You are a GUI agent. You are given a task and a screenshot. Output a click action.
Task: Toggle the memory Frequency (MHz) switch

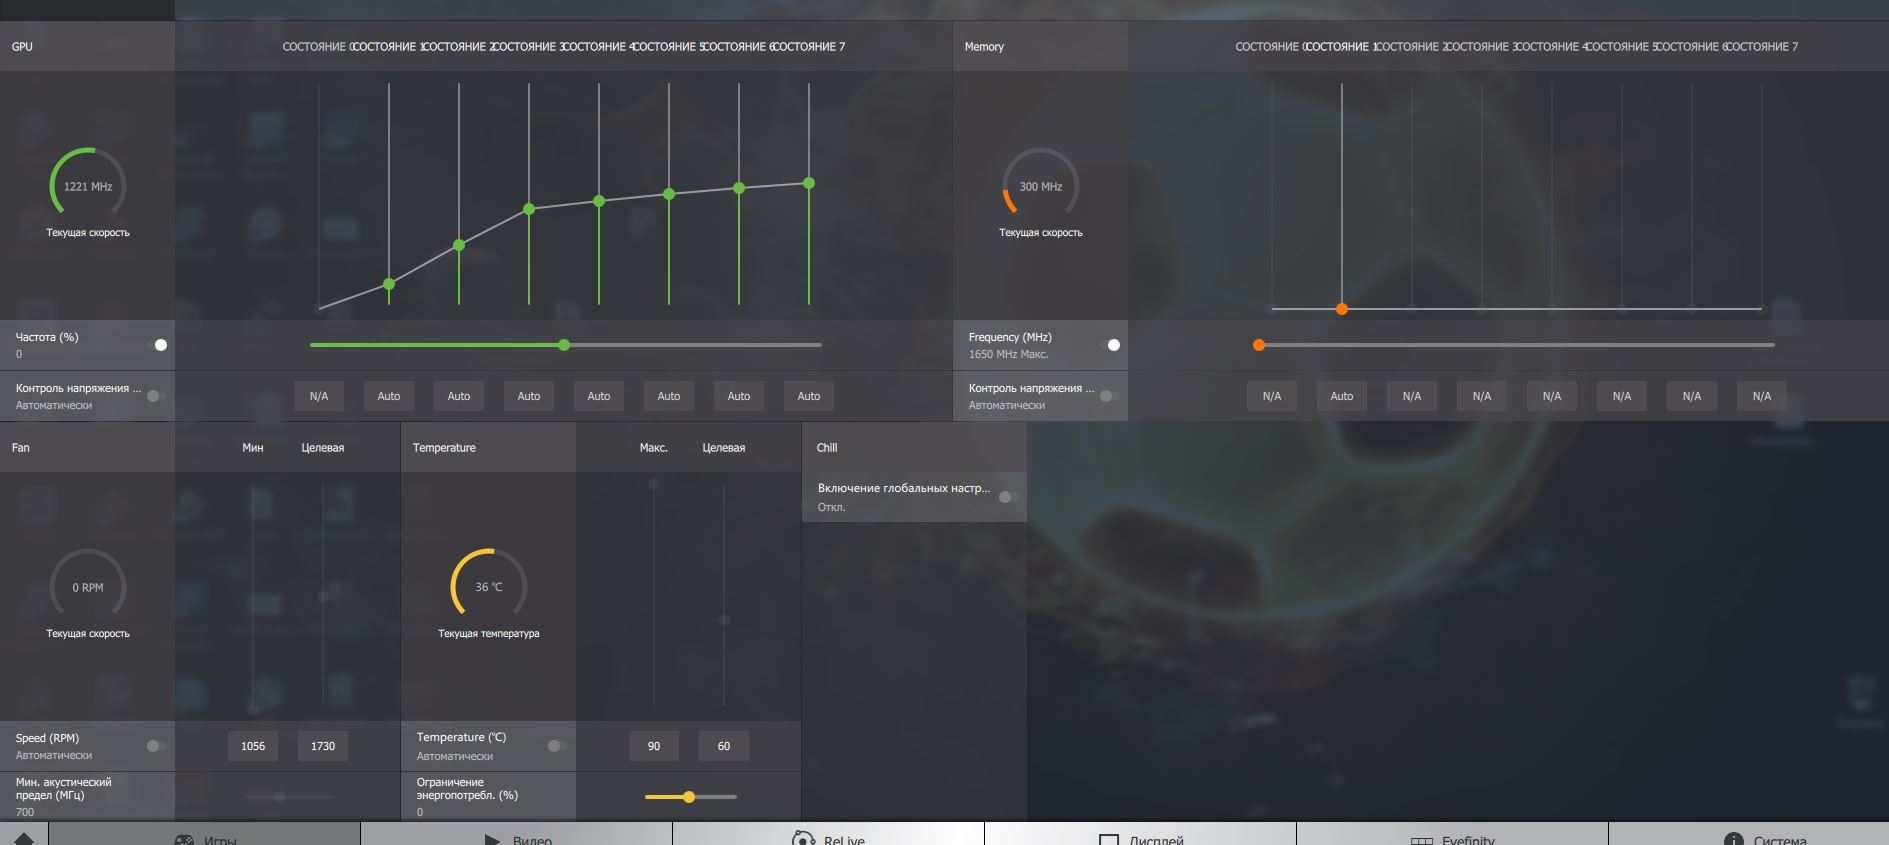[1110, 345]
